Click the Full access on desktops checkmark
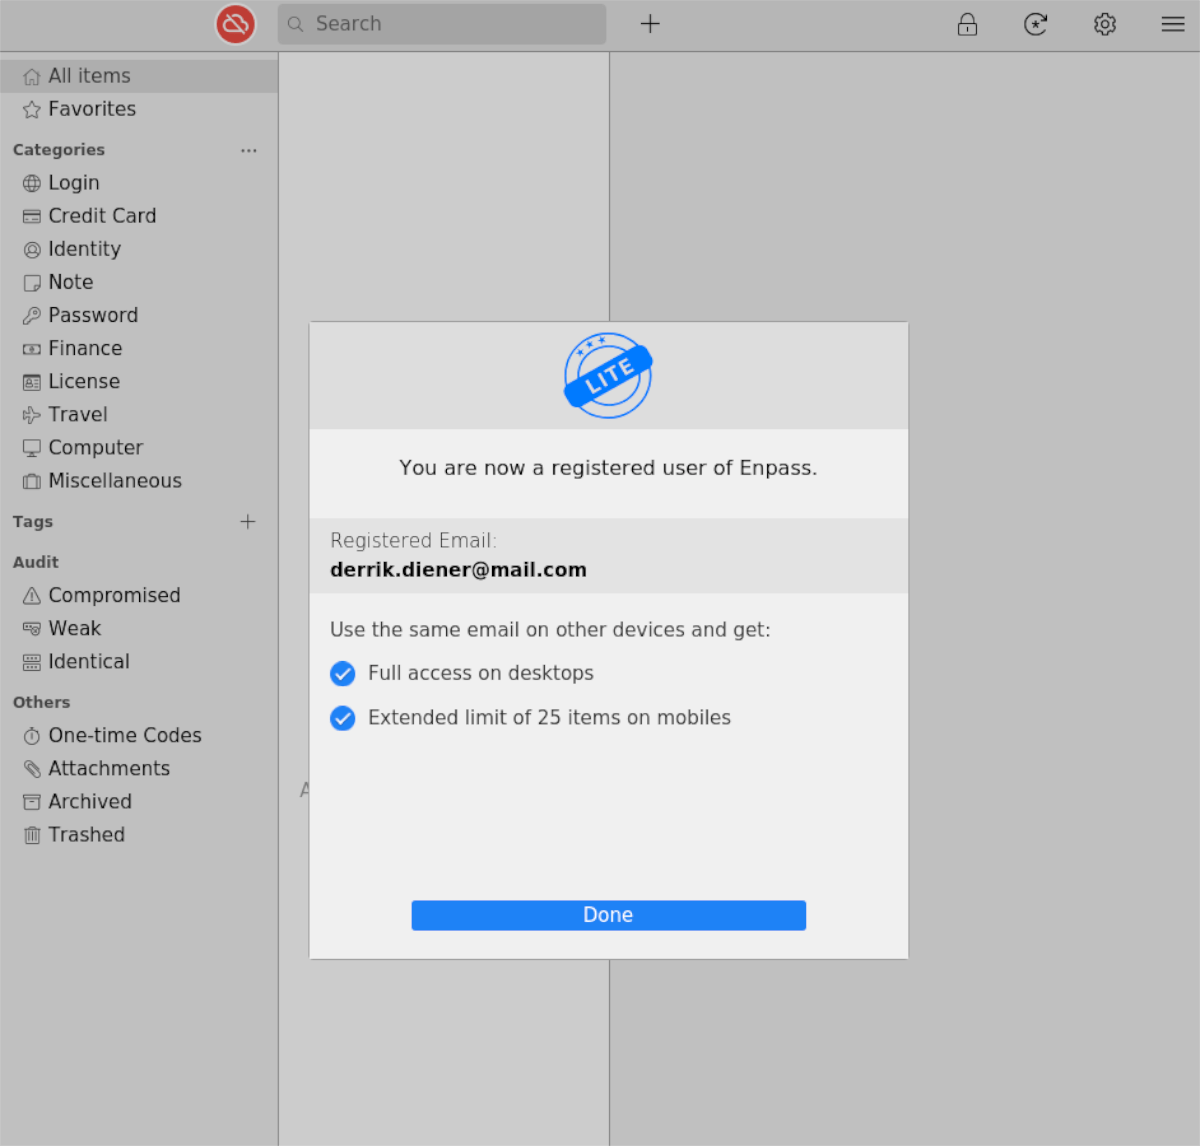The width and height of the screenshot is (1200, 1146). [342, 673]
